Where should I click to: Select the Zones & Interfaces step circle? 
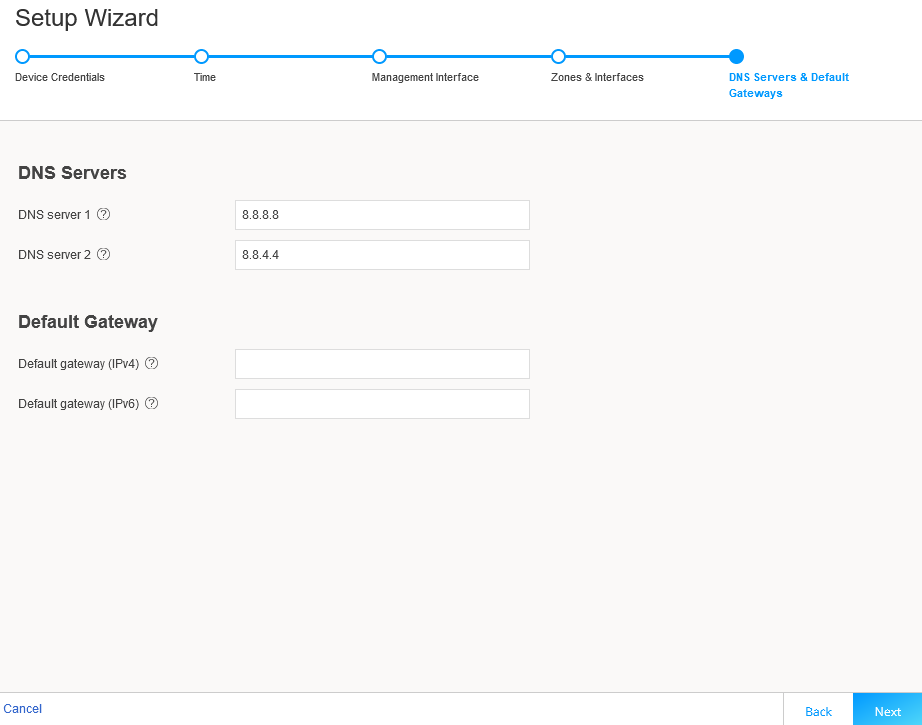click(558, 57)
